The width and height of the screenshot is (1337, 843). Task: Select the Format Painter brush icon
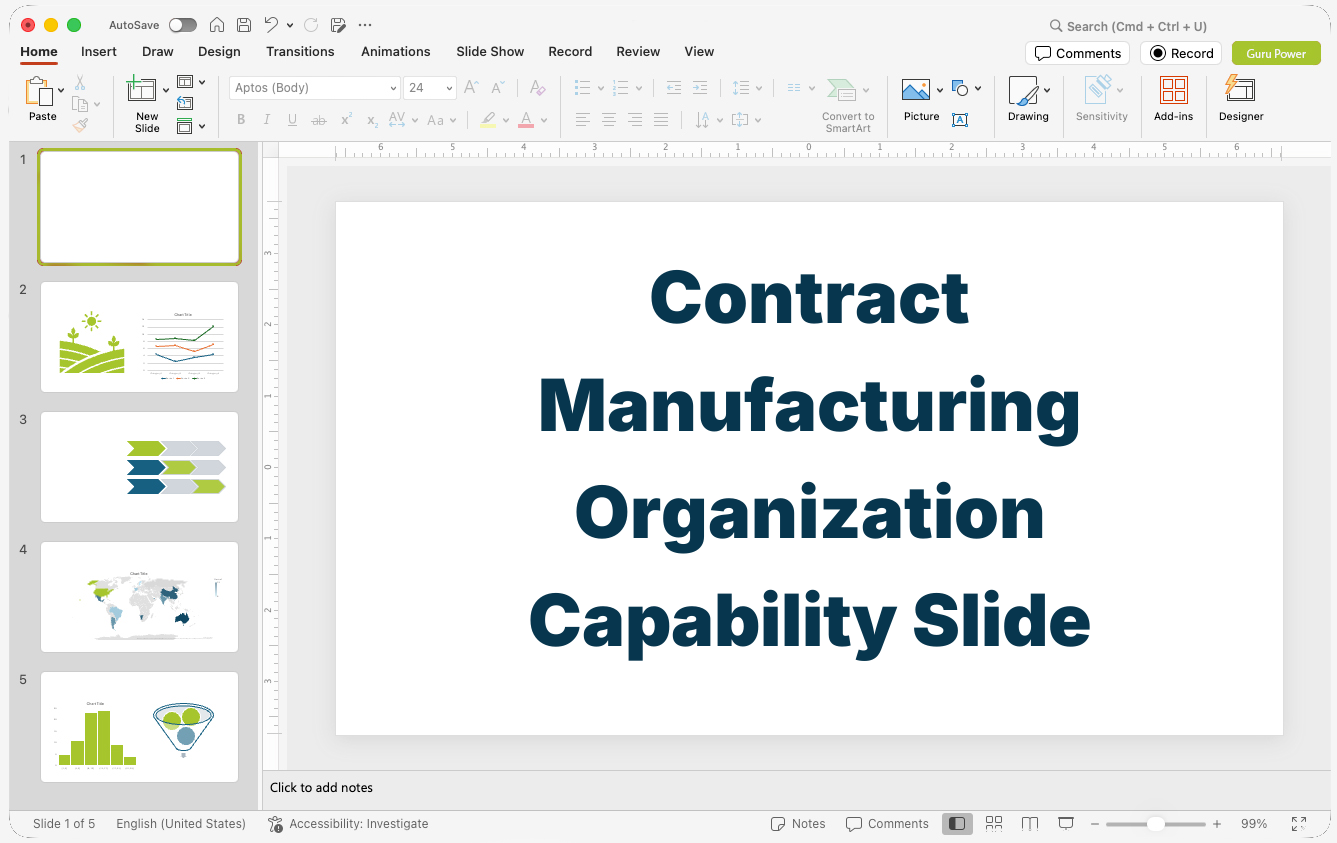[80, 125]
